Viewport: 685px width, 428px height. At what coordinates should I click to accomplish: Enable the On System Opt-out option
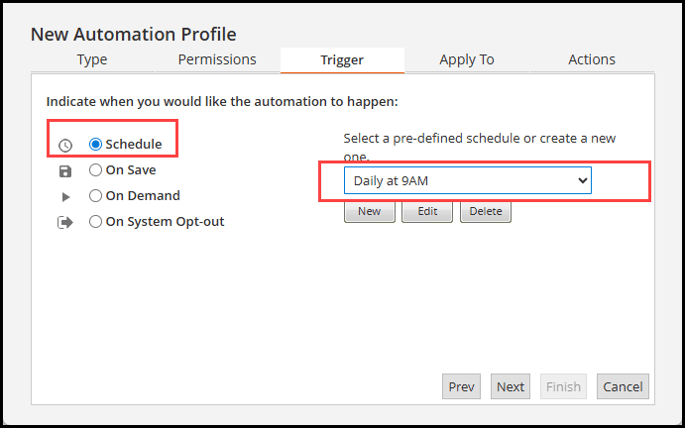pos(95,221)
